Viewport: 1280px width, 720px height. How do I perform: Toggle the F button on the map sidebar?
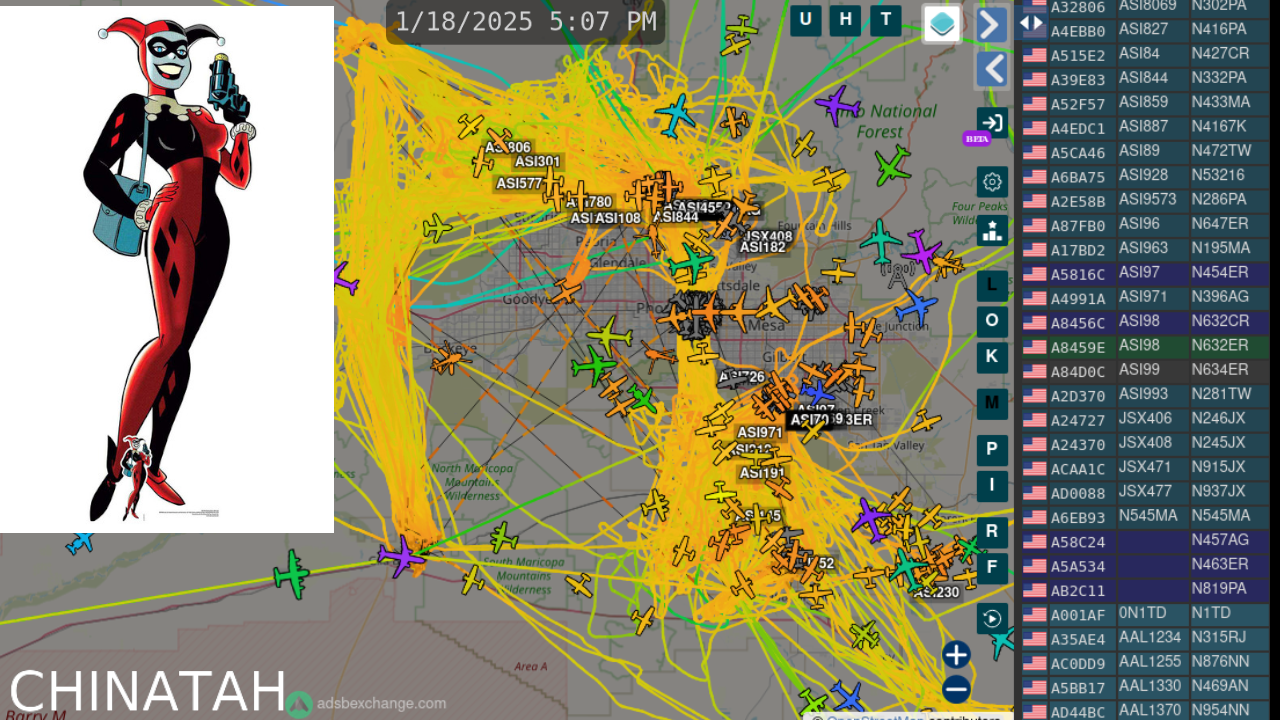point(992,568)
